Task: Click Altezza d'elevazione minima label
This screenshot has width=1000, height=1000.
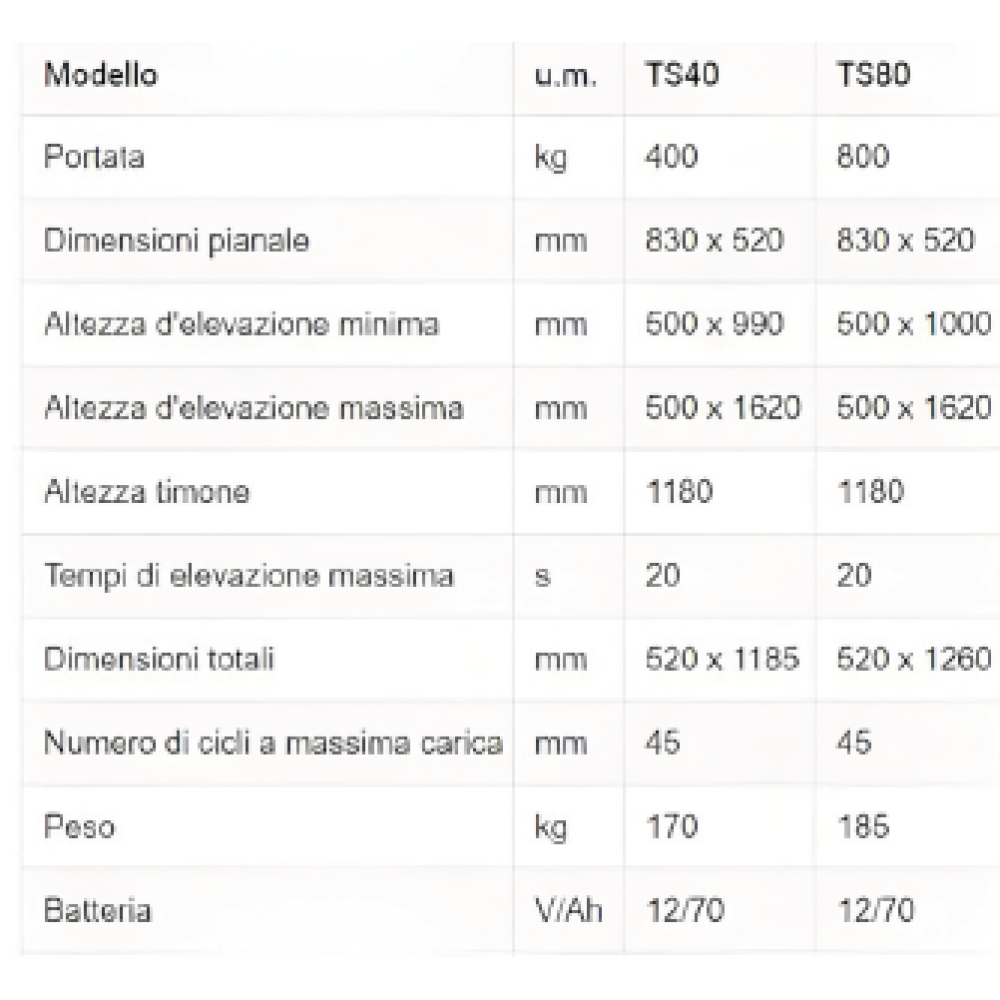Action: pyautogui.click(x=242, y=325)
